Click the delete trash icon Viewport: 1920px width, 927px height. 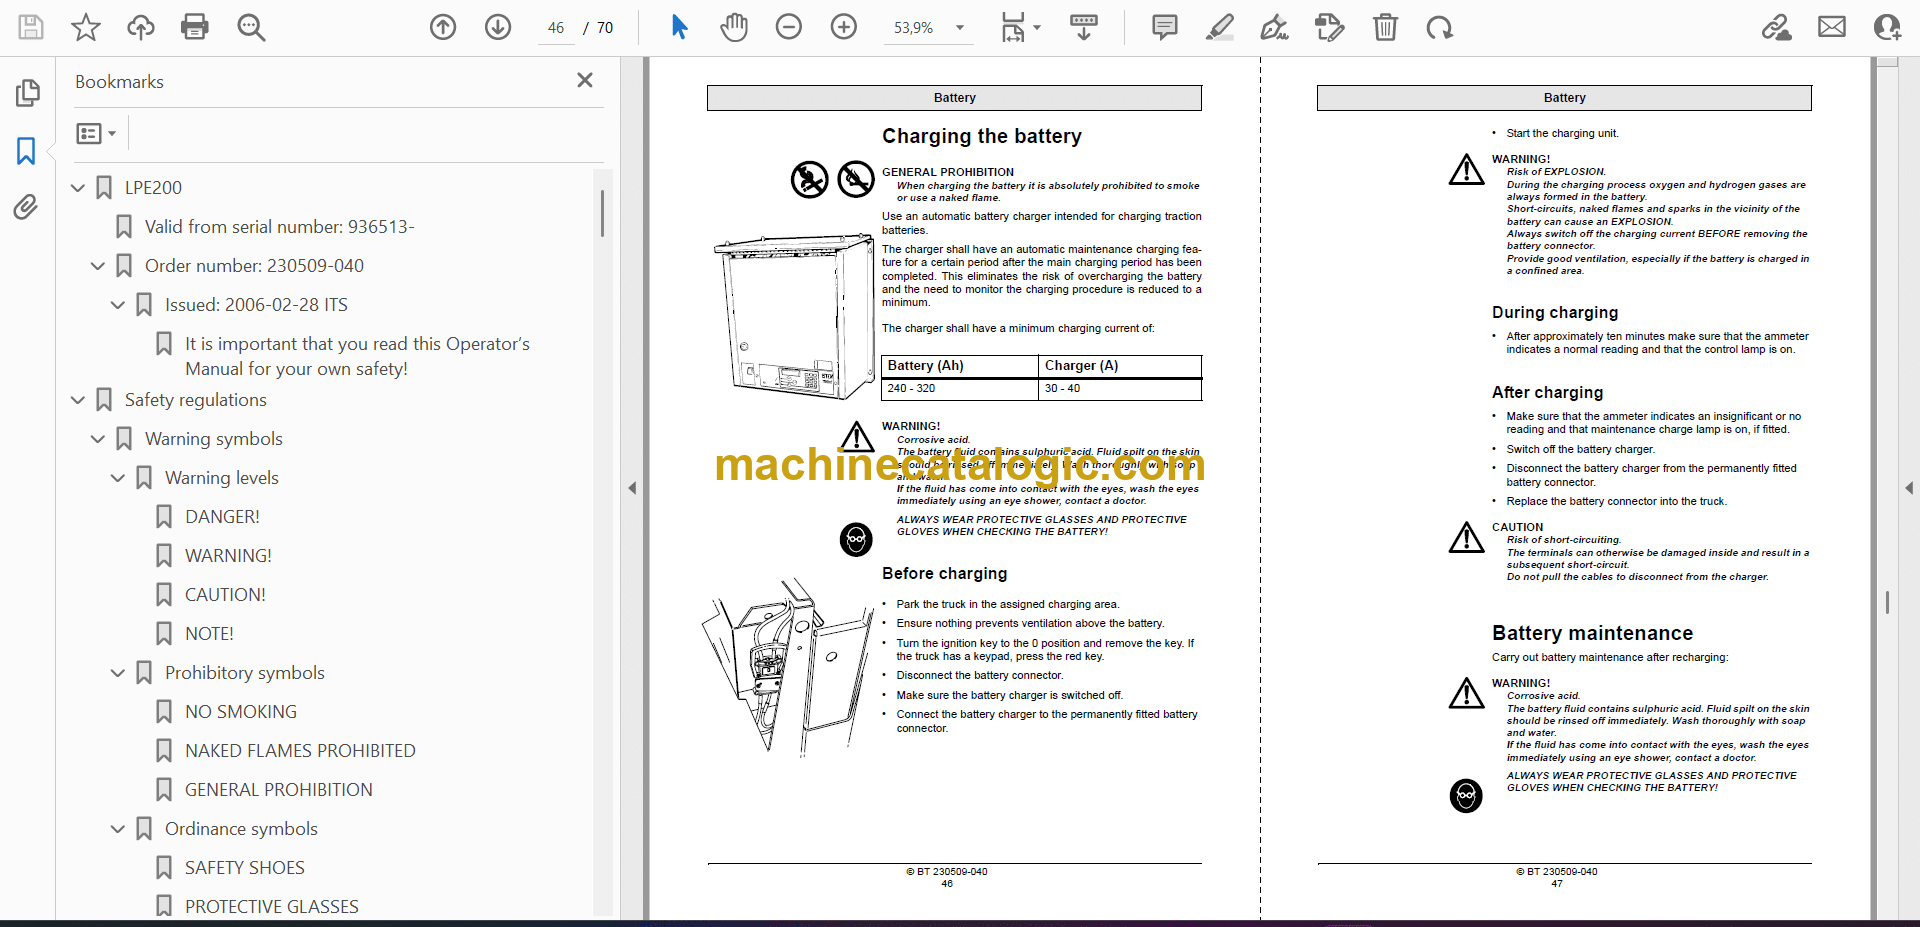(1385, 27)
